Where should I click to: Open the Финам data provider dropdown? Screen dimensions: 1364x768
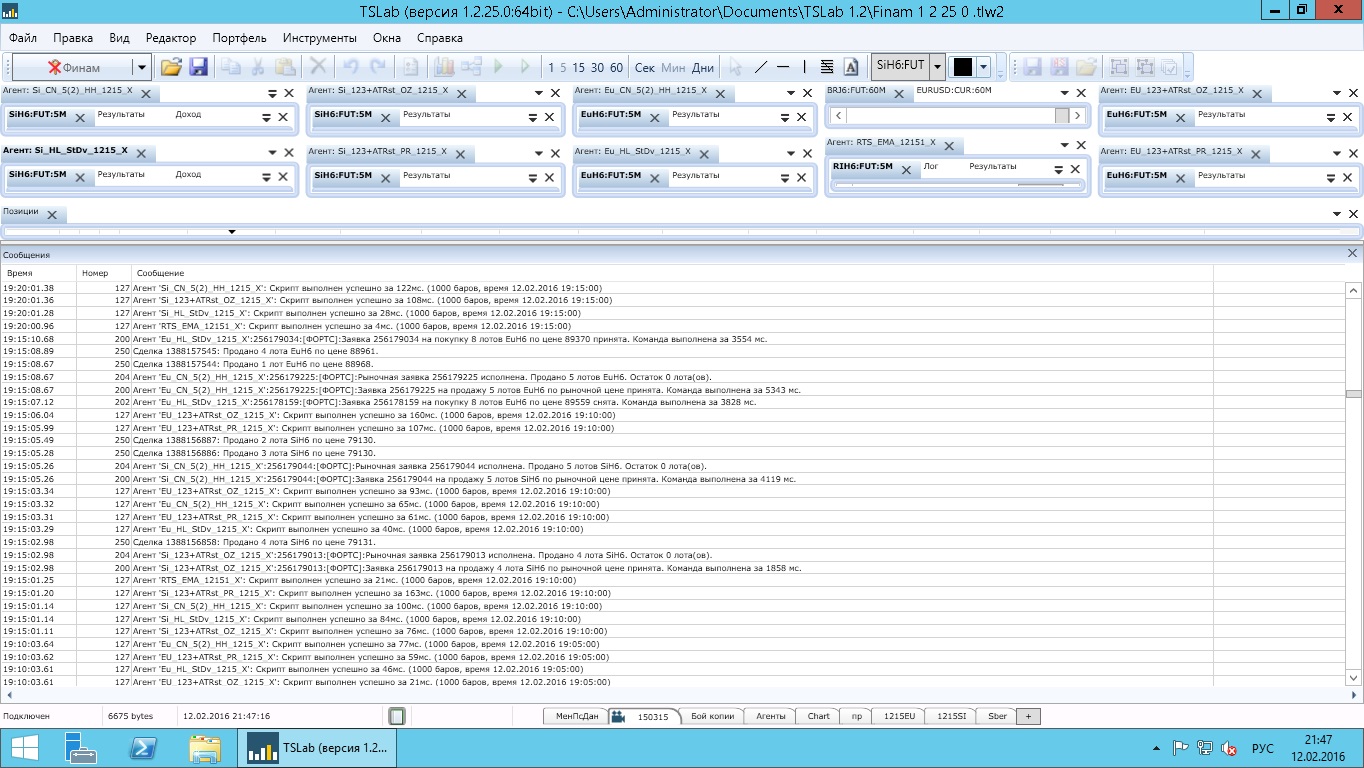click(142, 67)
